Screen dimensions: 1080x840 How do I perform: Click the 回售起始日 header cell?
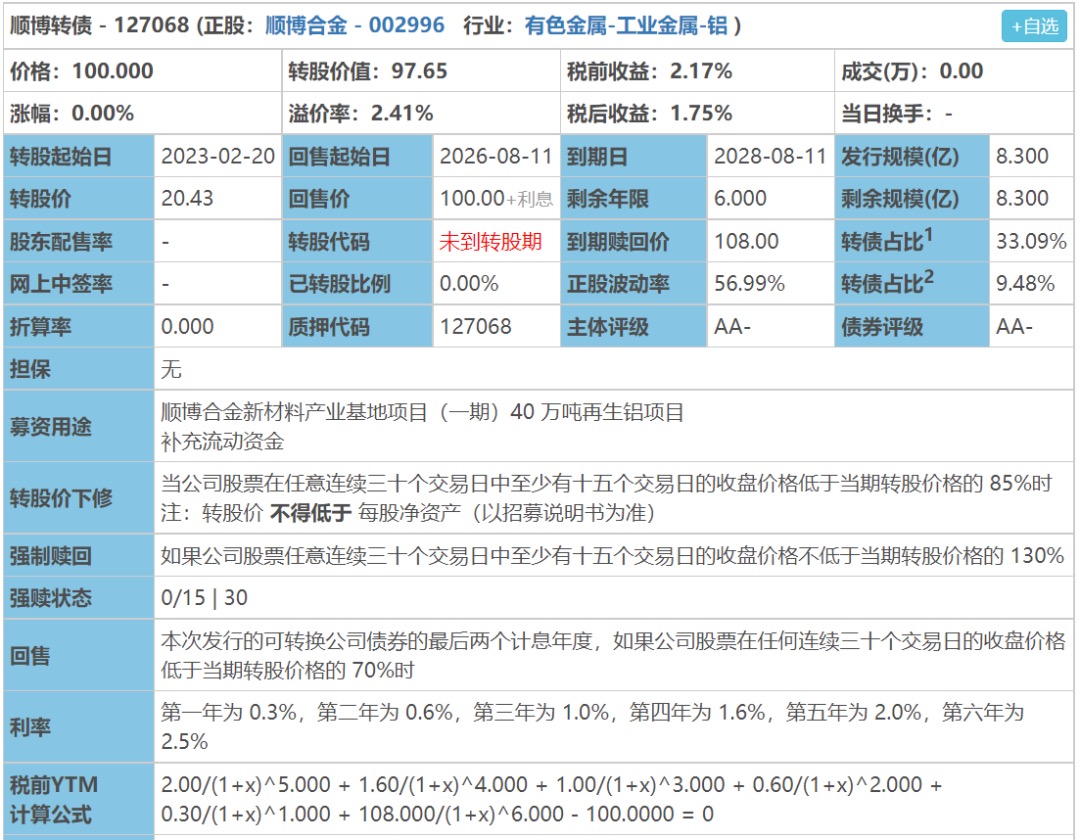pyautogui.click(x=357, y=156)
